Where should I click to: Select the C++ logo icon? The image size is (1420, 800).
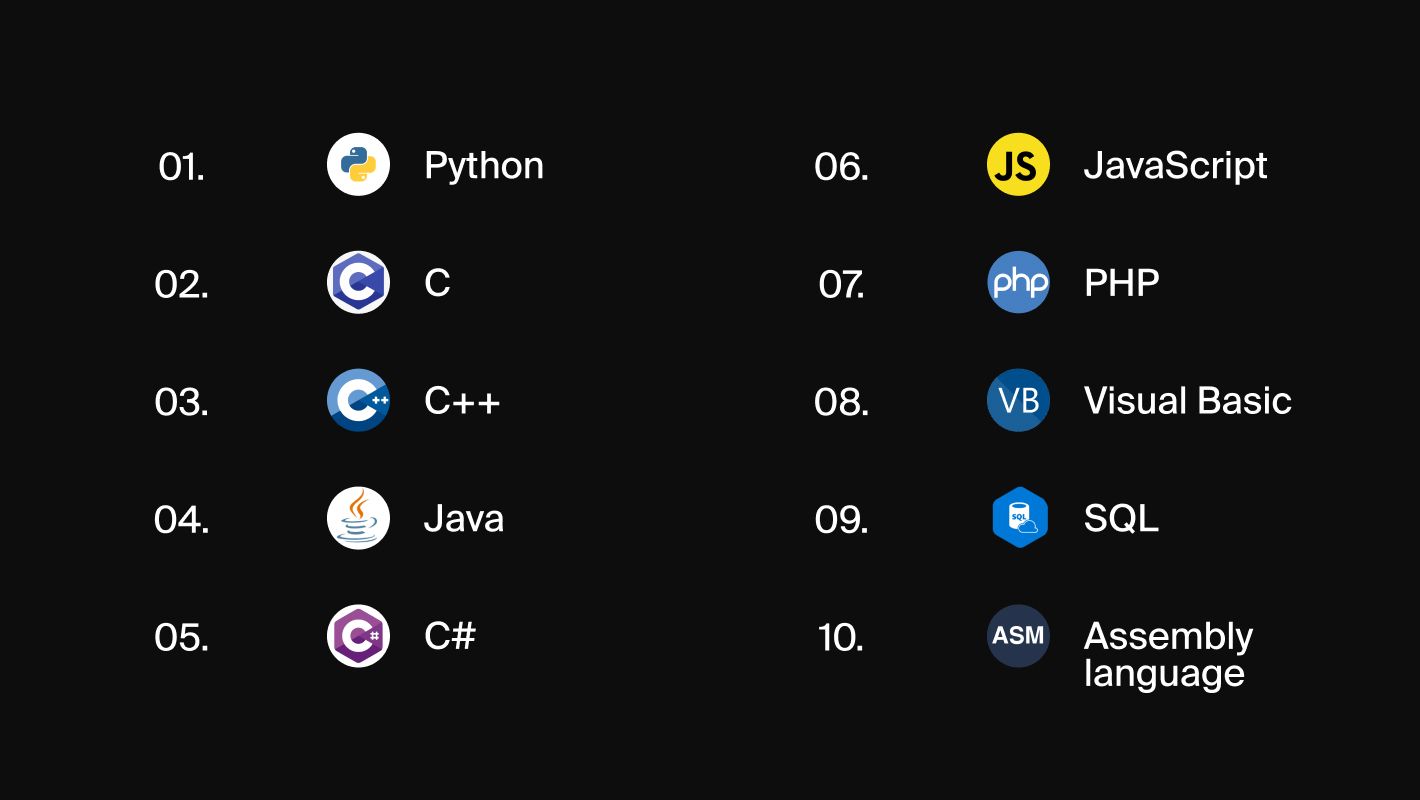tap(358, 400)
